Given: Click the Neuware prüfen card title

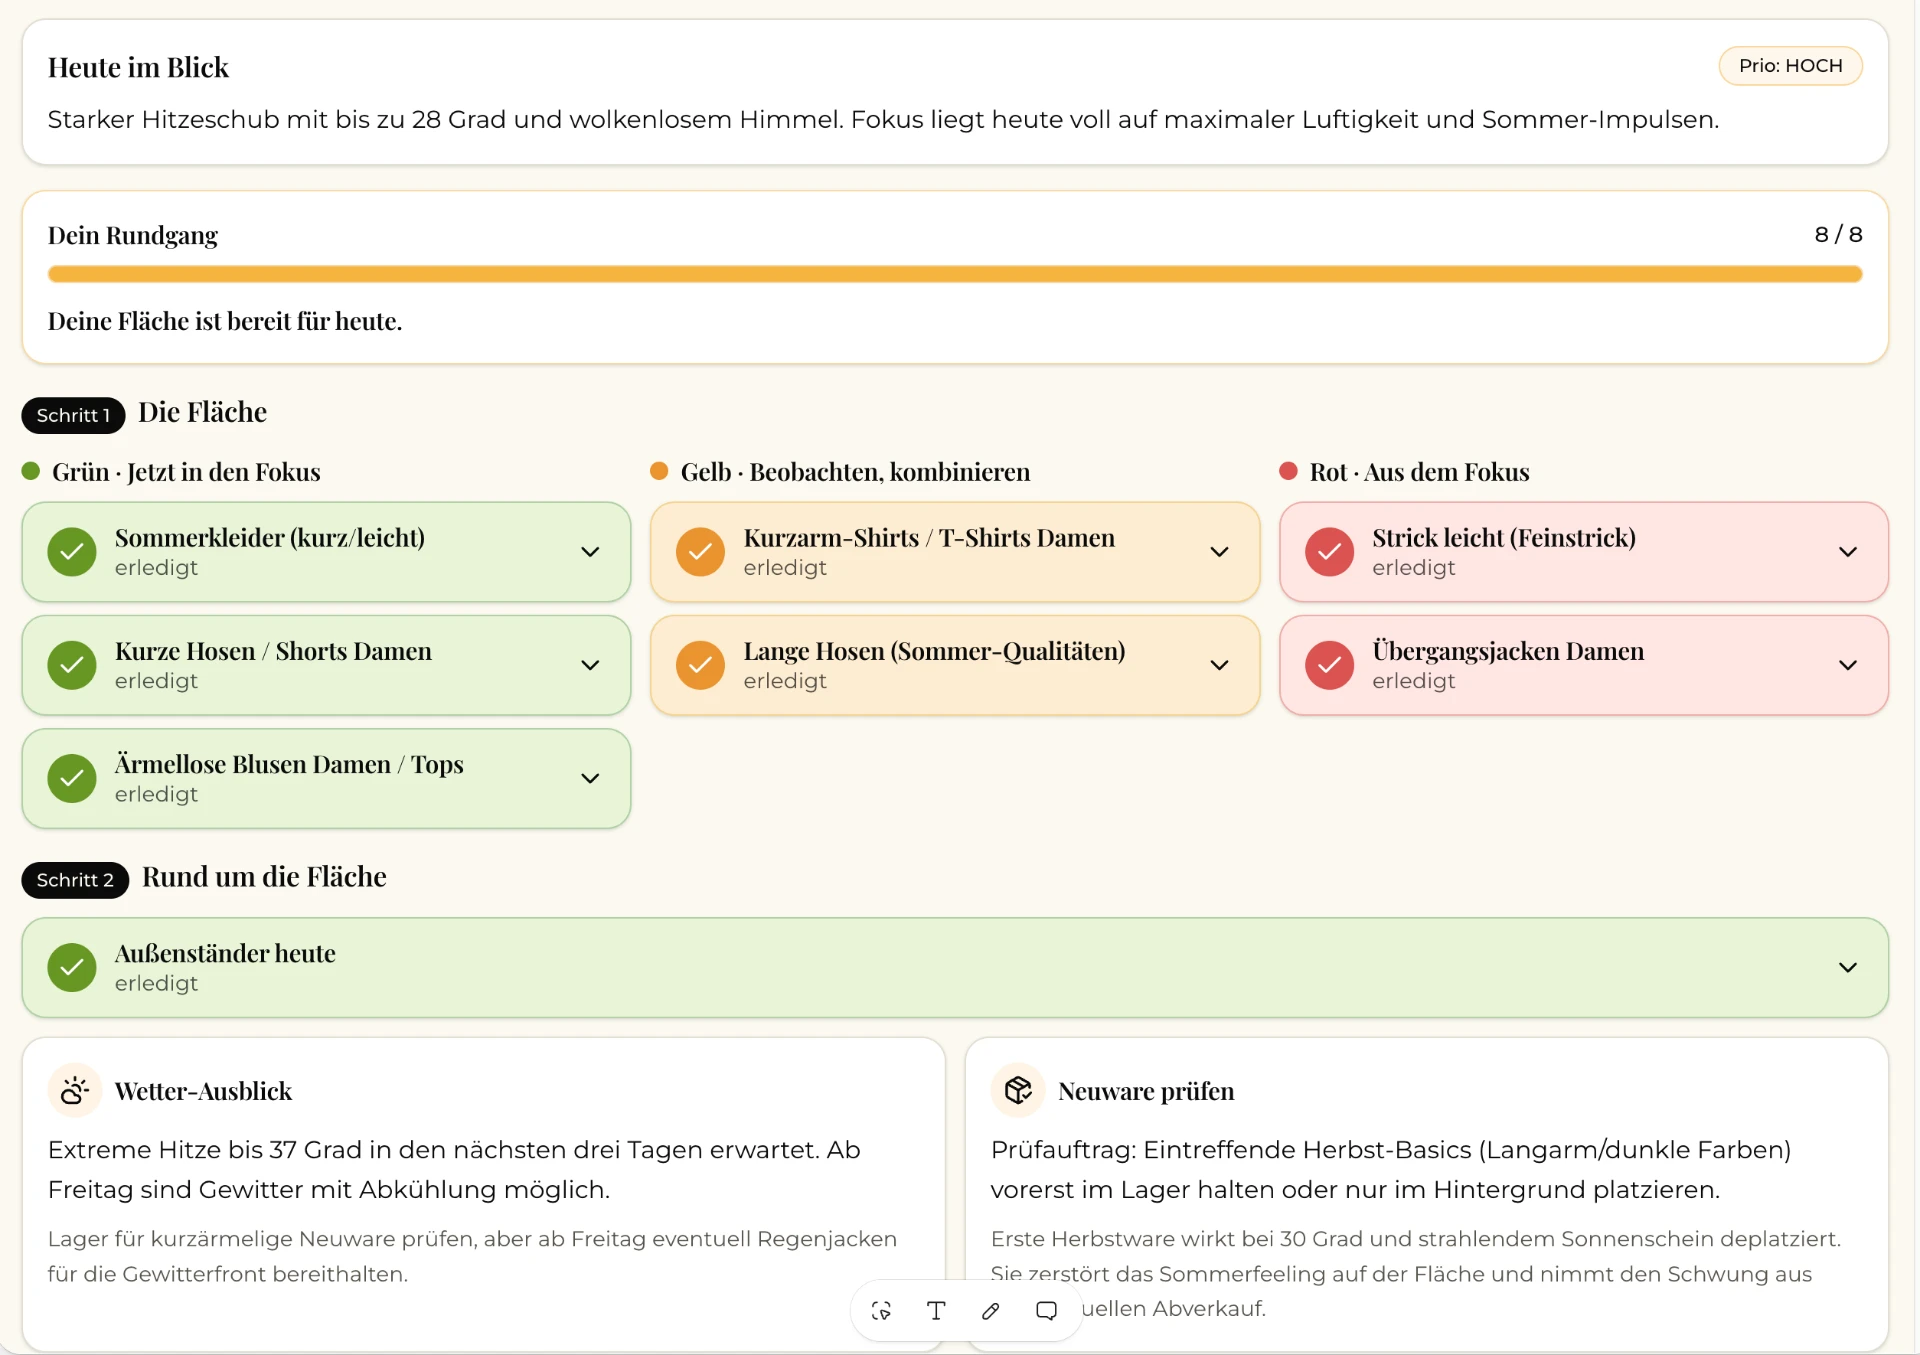Looking at the screenshot, I should [1146, 1091].
